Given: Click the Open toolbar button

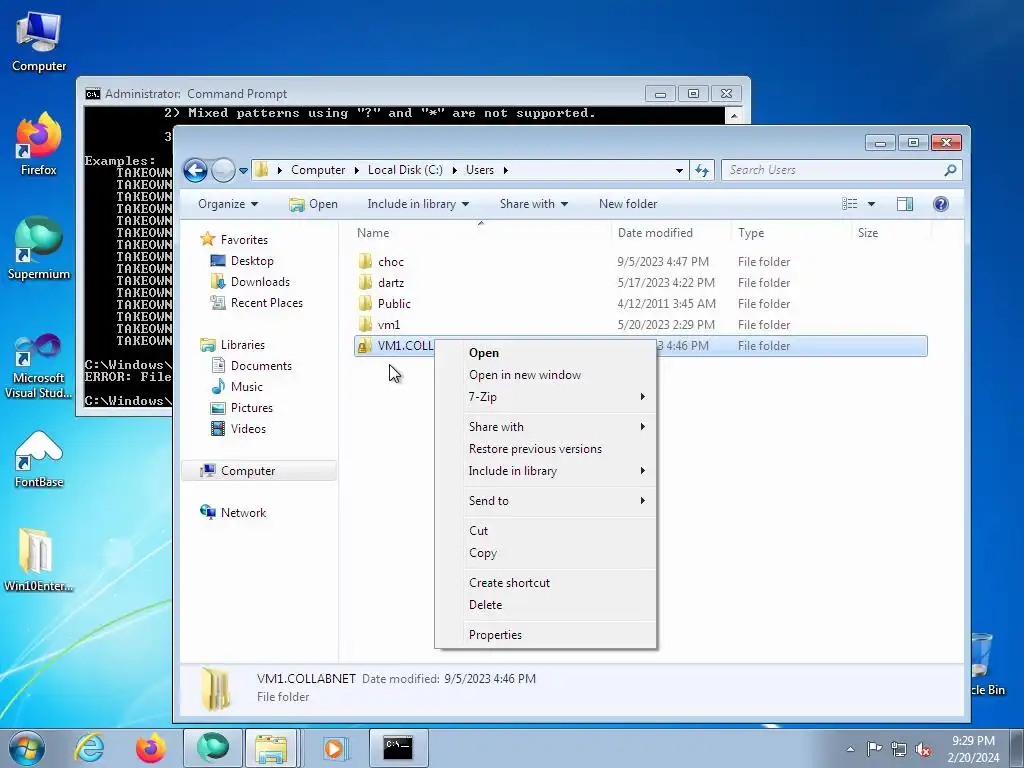Looking at the screenshot, I should pos(313,204).
